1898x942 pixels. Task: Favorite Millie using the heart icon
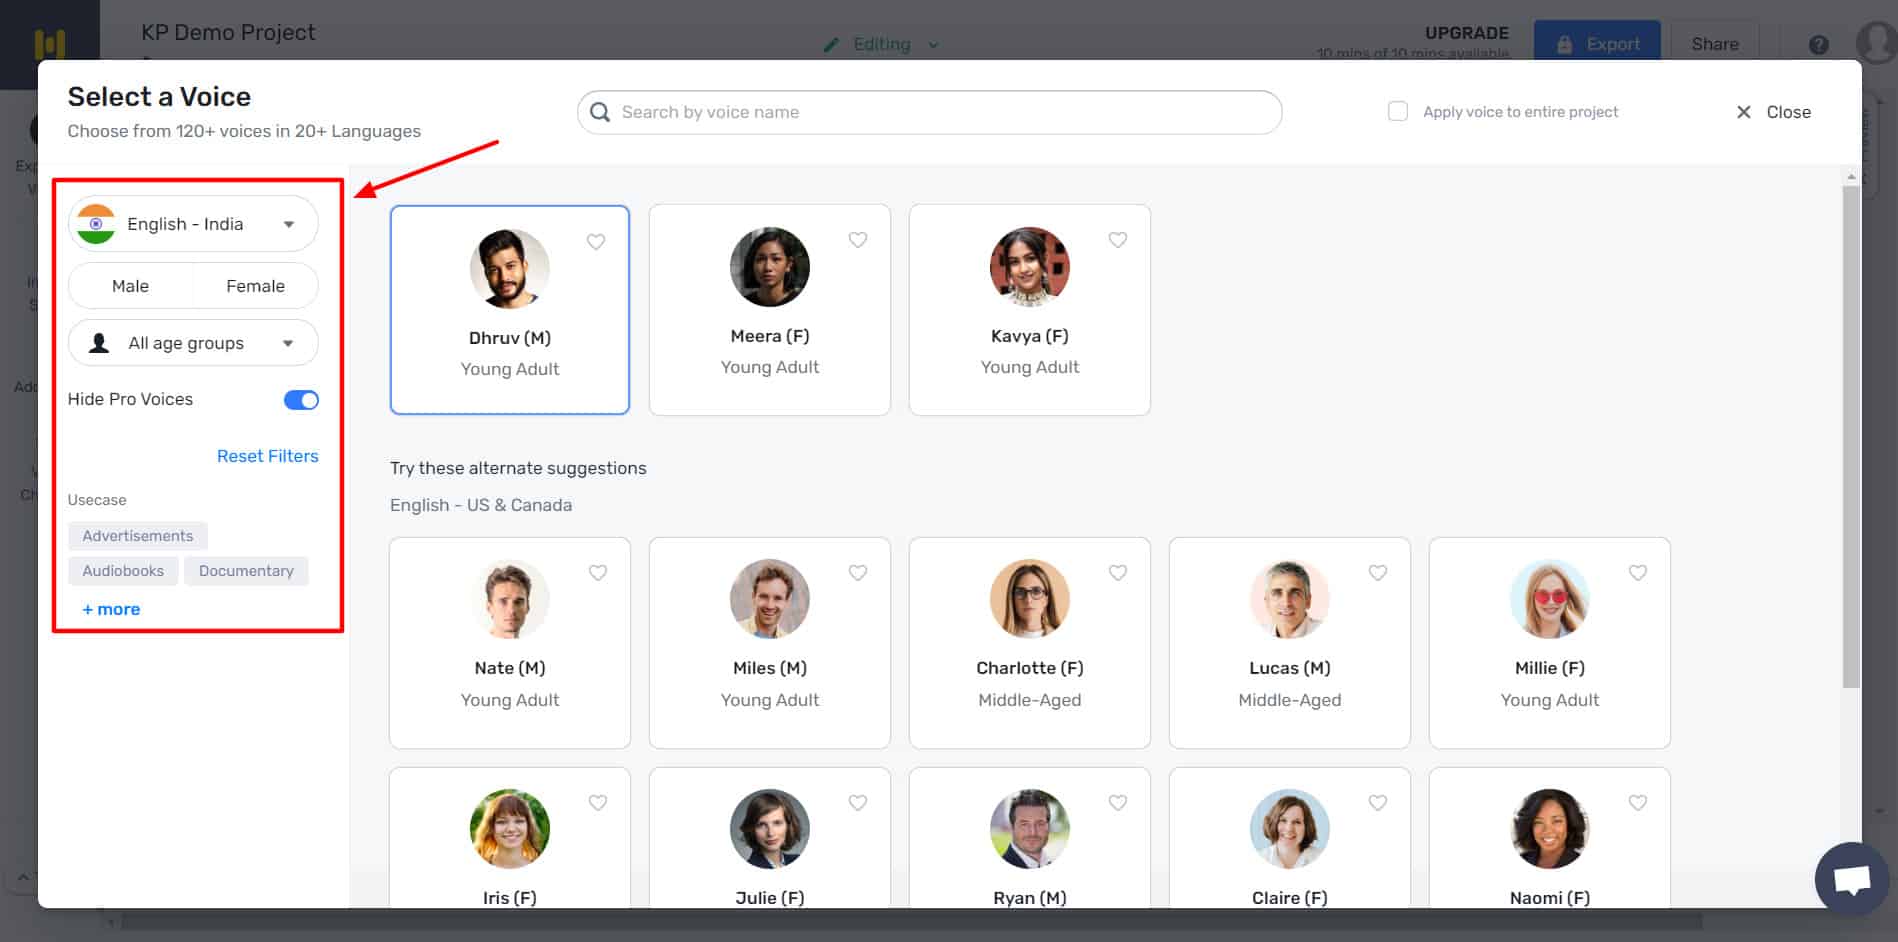(x=1638, y=573)
